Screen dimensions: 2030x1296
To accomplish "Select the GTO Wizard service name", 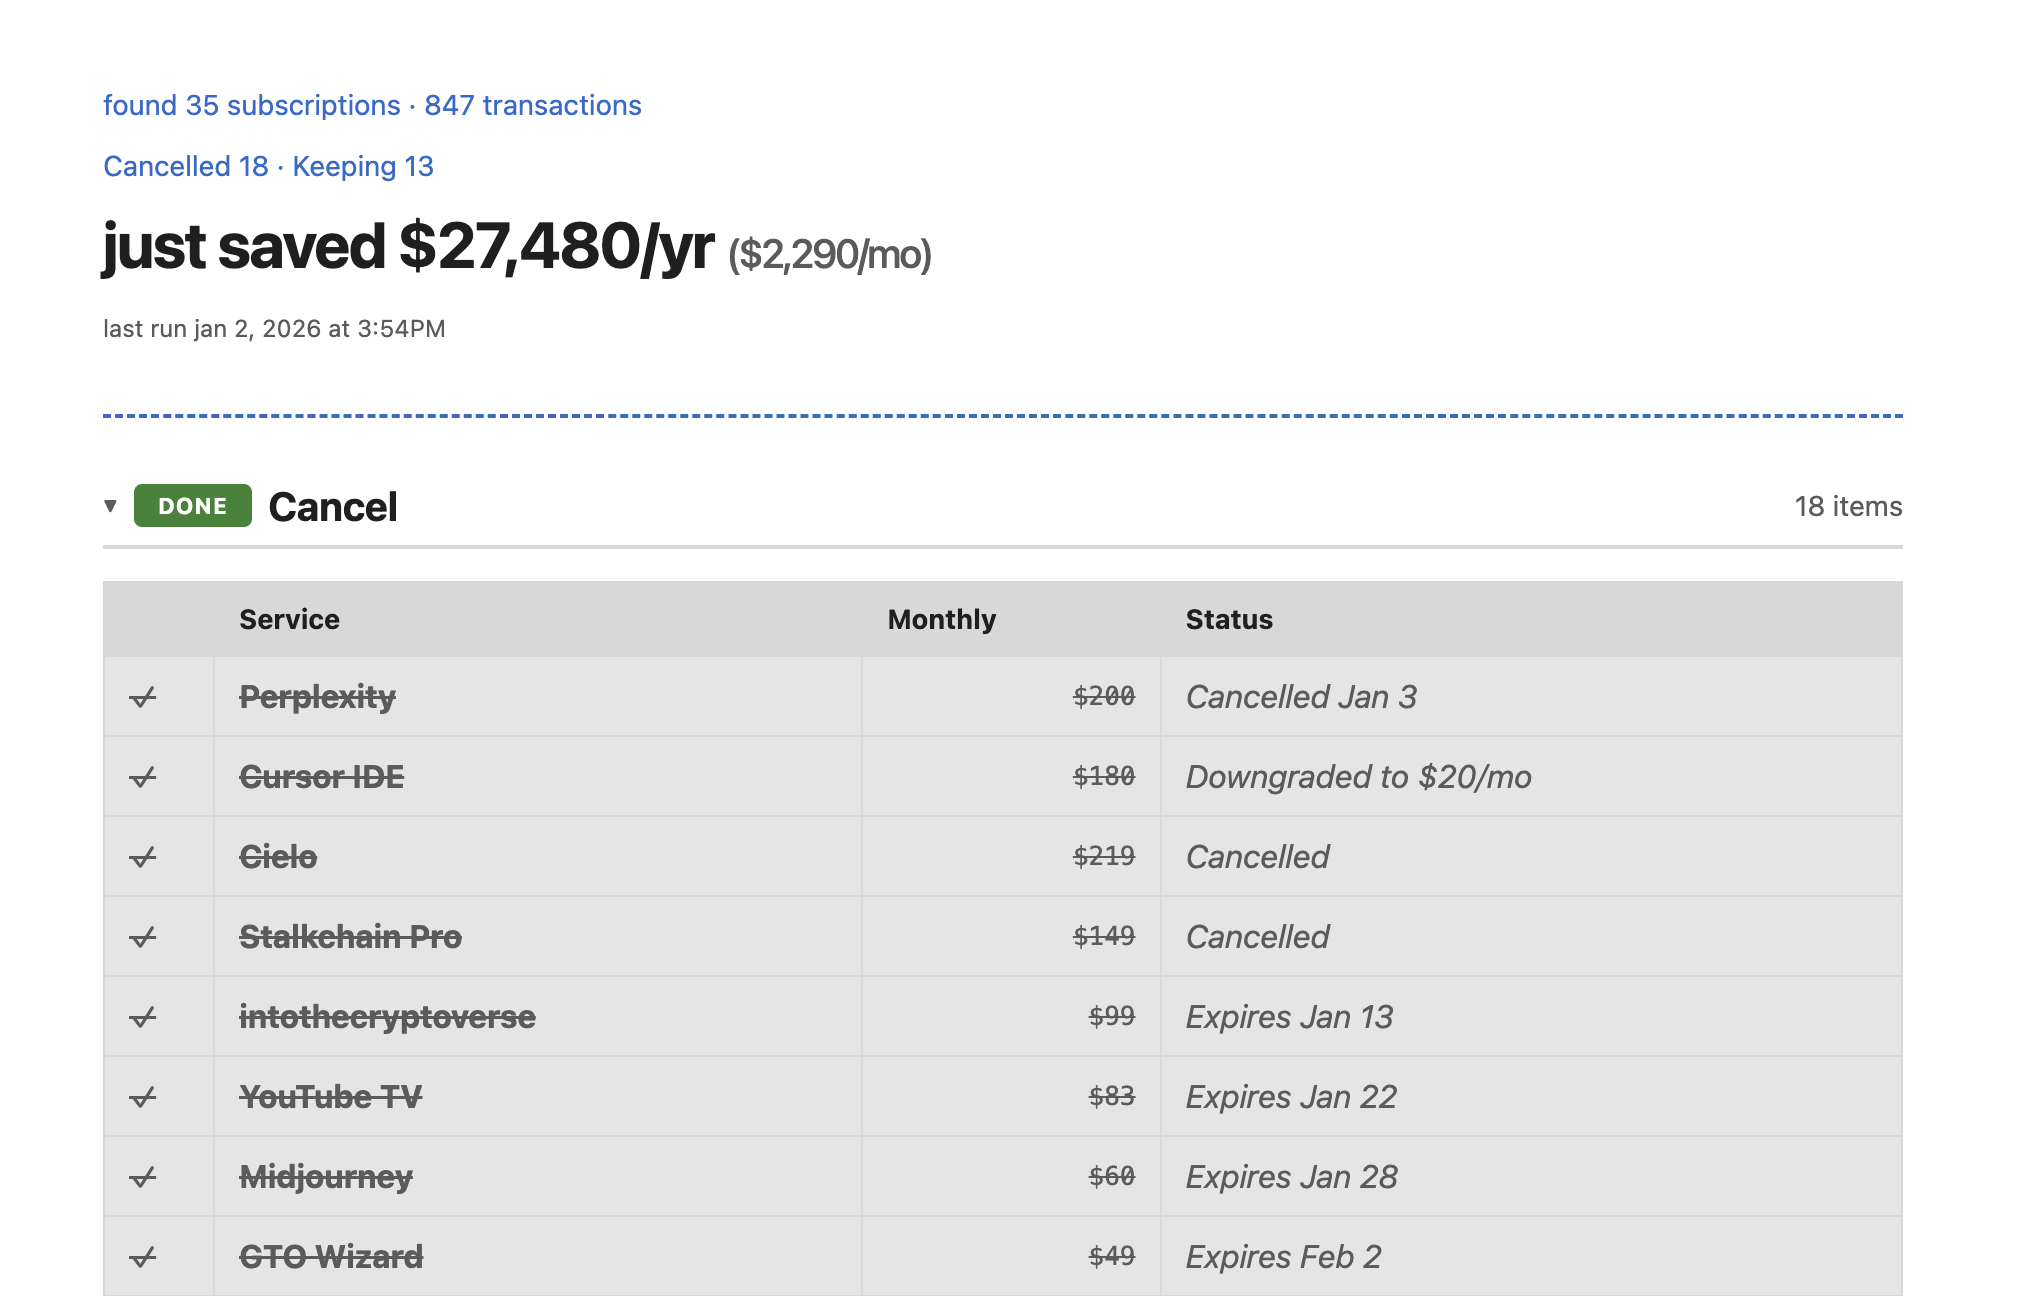I will 331,1257.
